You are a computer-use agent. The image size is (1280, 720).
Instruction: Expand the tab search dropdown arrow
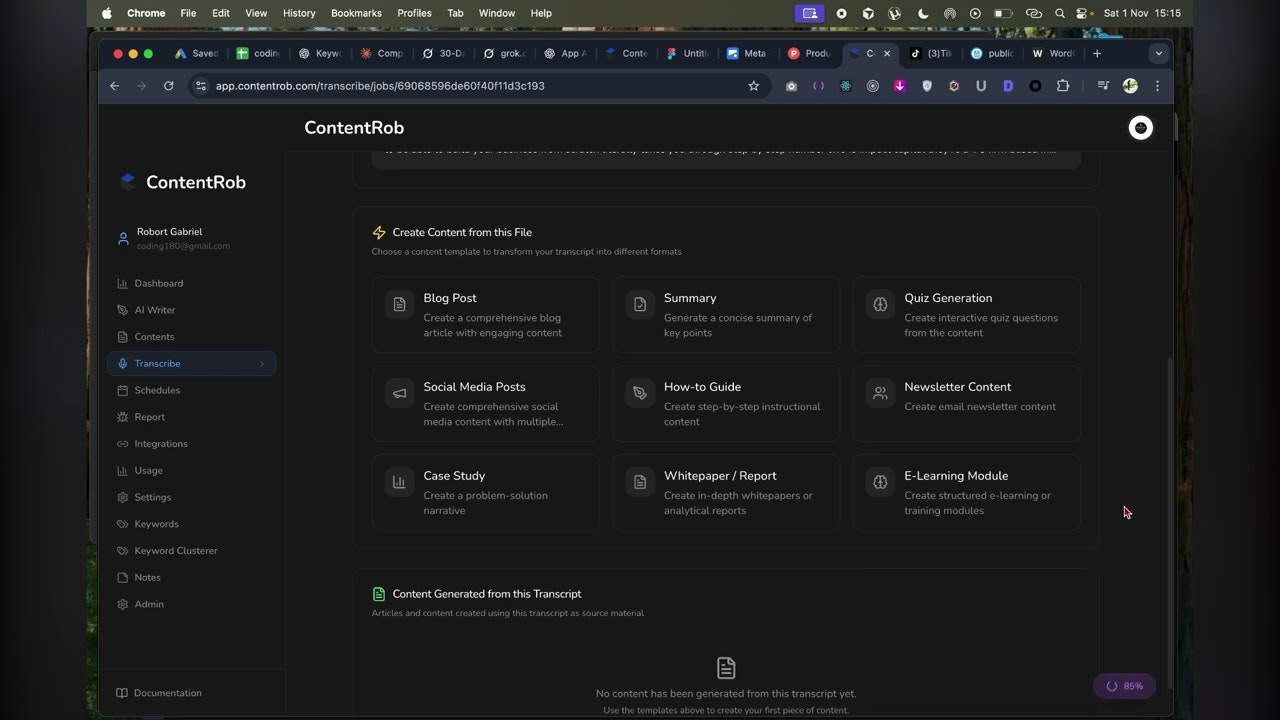pyautogui.click(x=1158, y=53)
